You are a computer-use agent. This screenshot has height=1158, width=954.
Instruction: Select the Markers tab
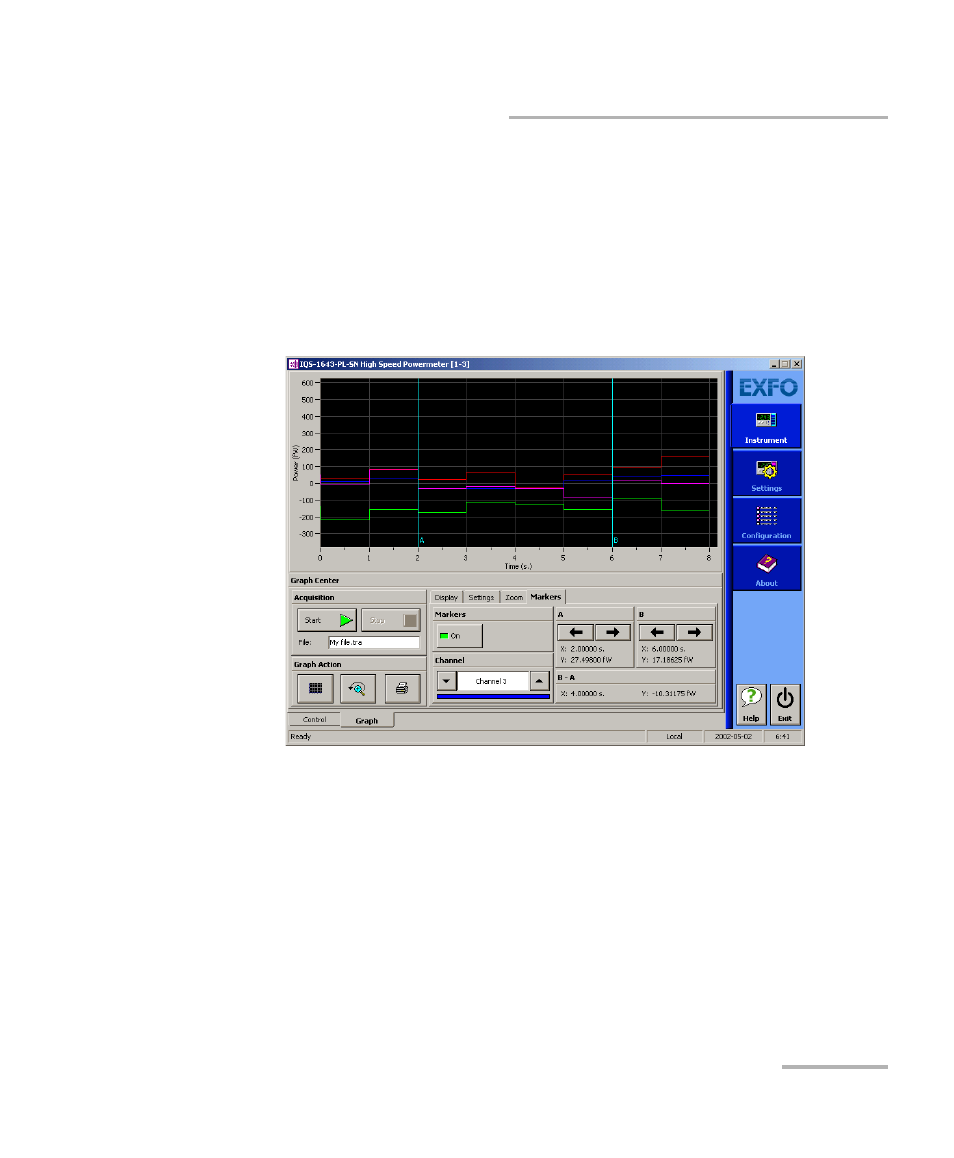tap(546, 597)
